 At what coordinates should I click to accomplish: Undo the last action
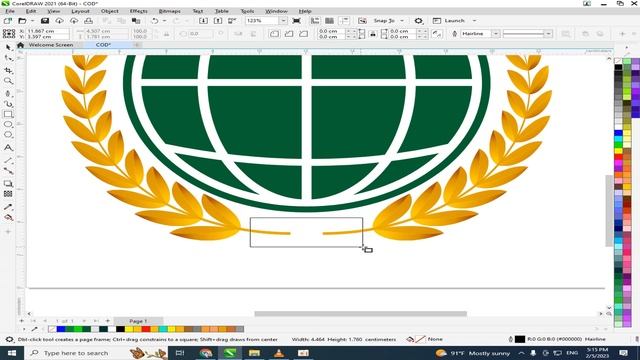pos(155,21)
